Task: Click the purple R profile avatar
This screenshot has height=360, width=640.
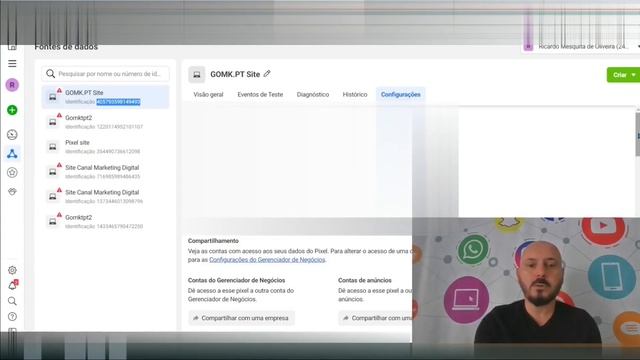Action: click(12, 85)
